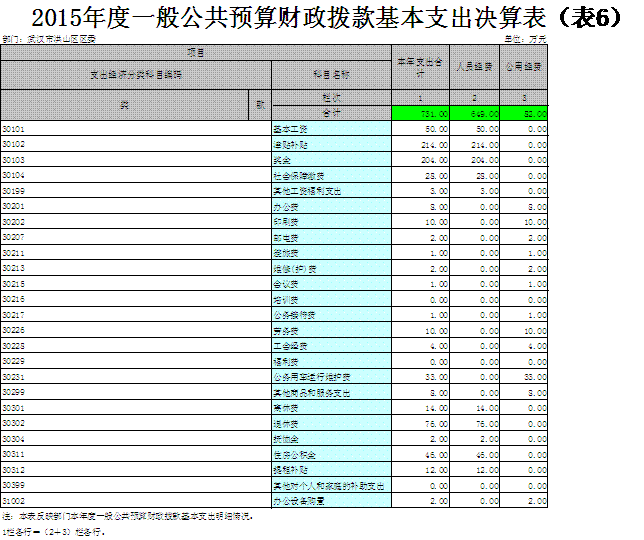Click the code cell 30201
This screenshot has width=644, height=540.
[15, 206]
